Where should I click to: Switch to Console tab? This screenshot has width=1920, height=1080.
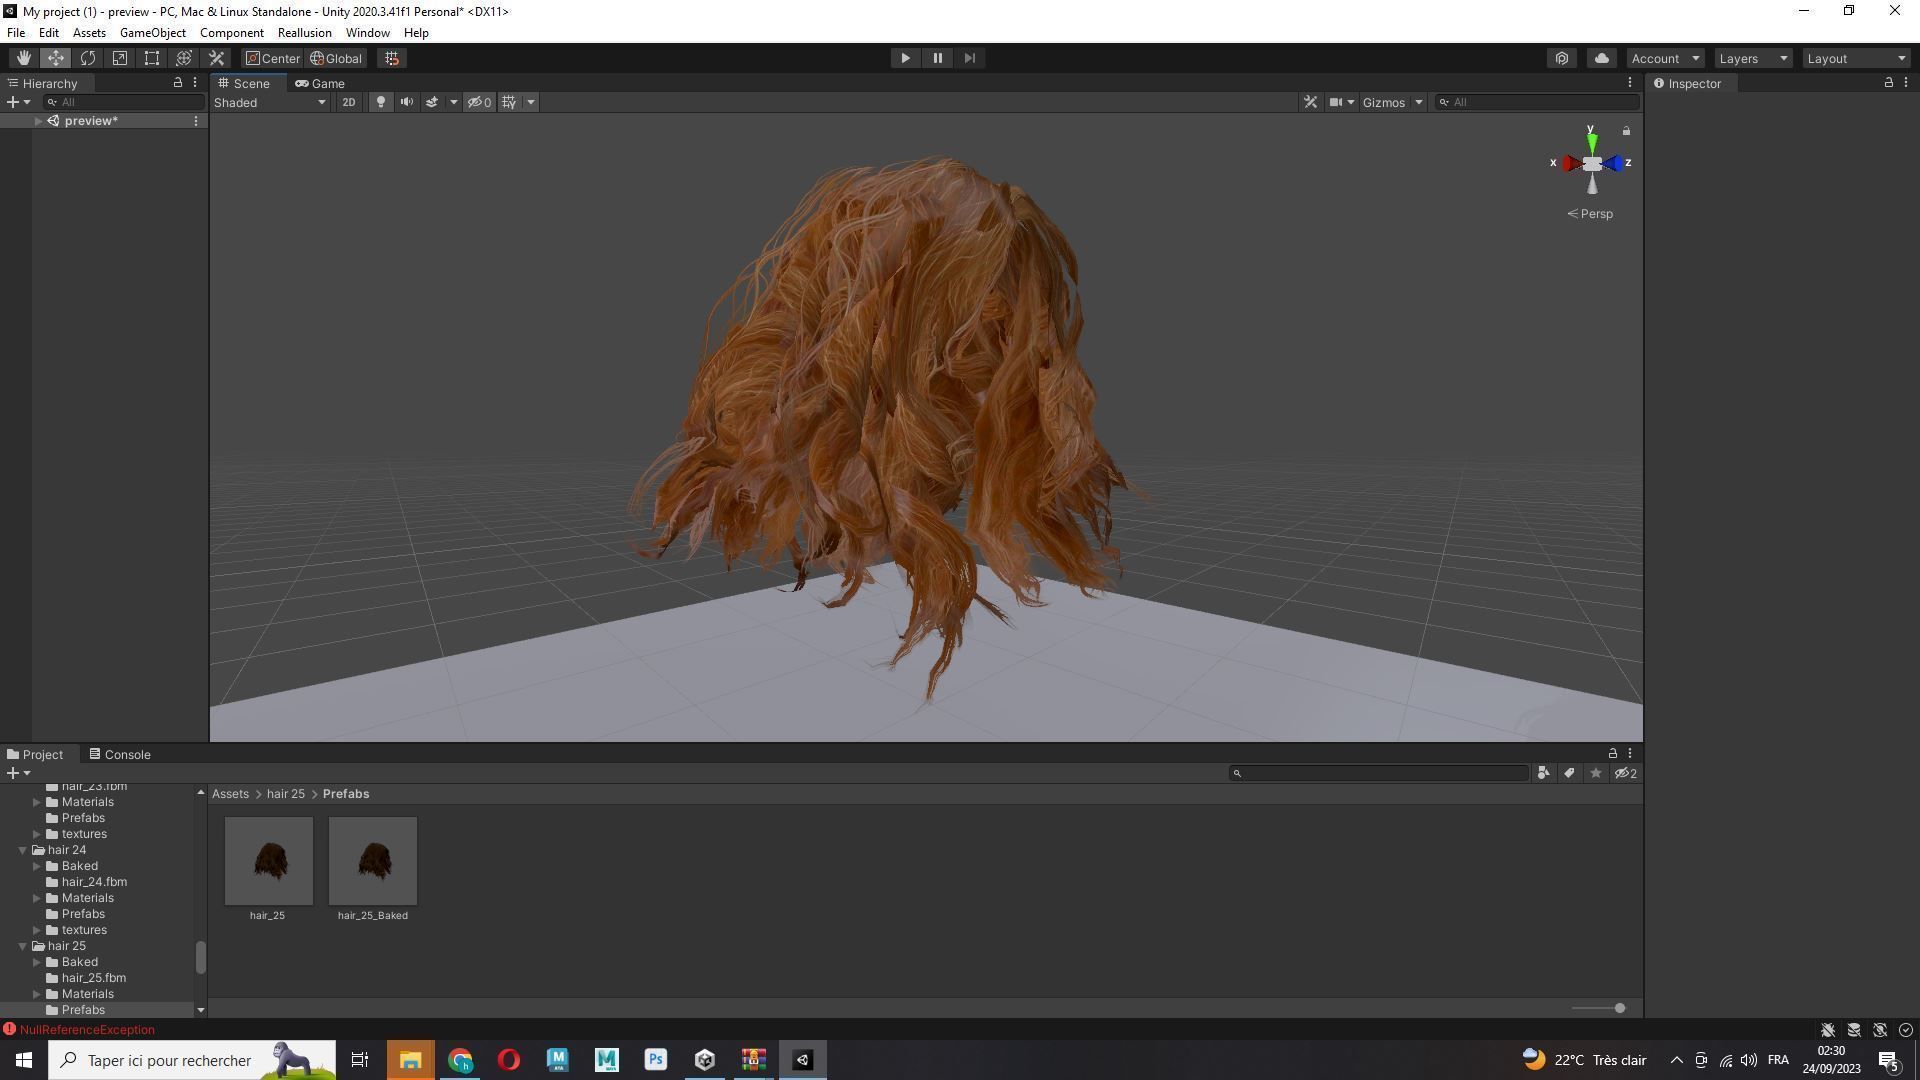(120, 755)
